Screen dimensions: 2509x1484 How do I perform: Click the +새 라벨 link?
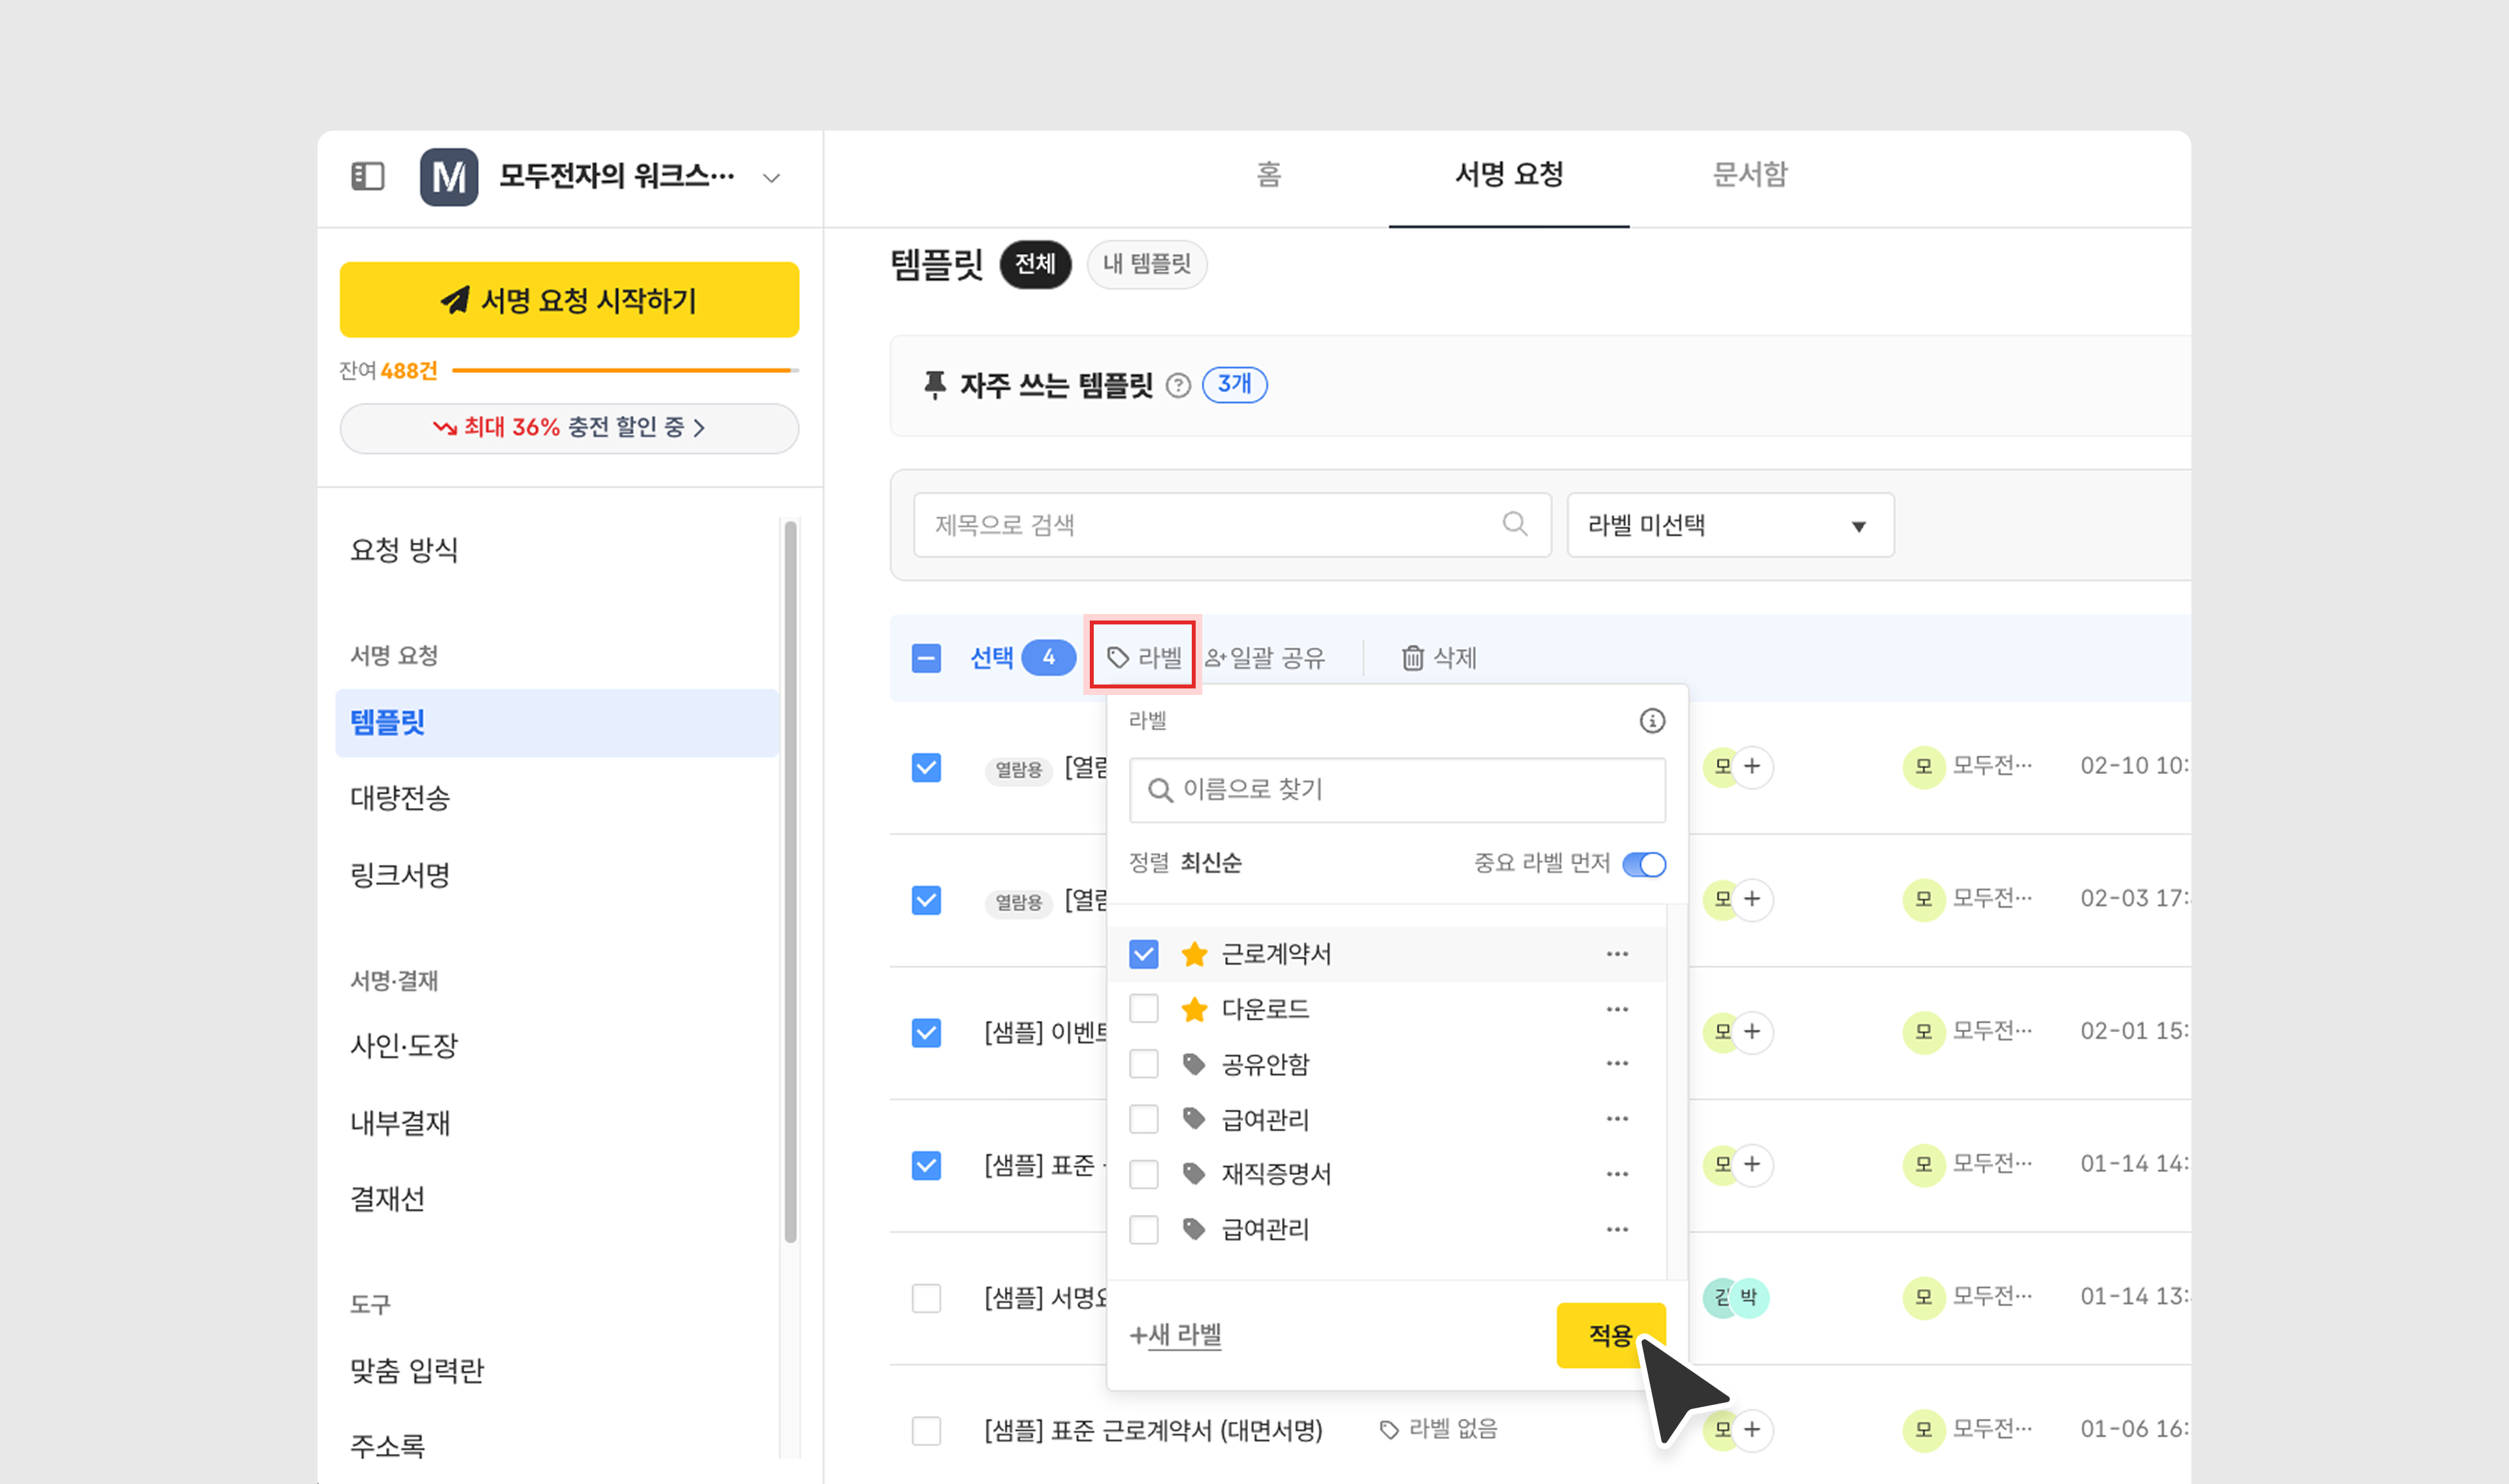point(1175,1335)
